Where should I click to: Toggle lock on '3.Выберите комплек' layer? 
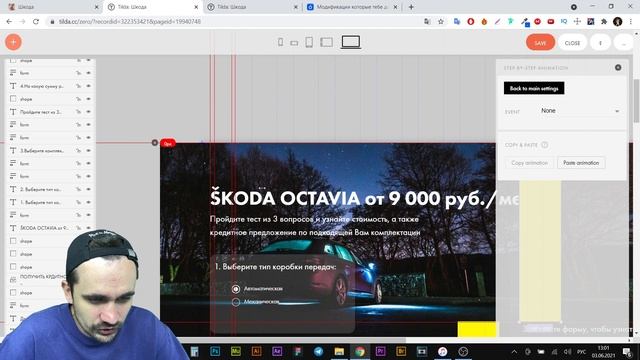click(78, 151)
